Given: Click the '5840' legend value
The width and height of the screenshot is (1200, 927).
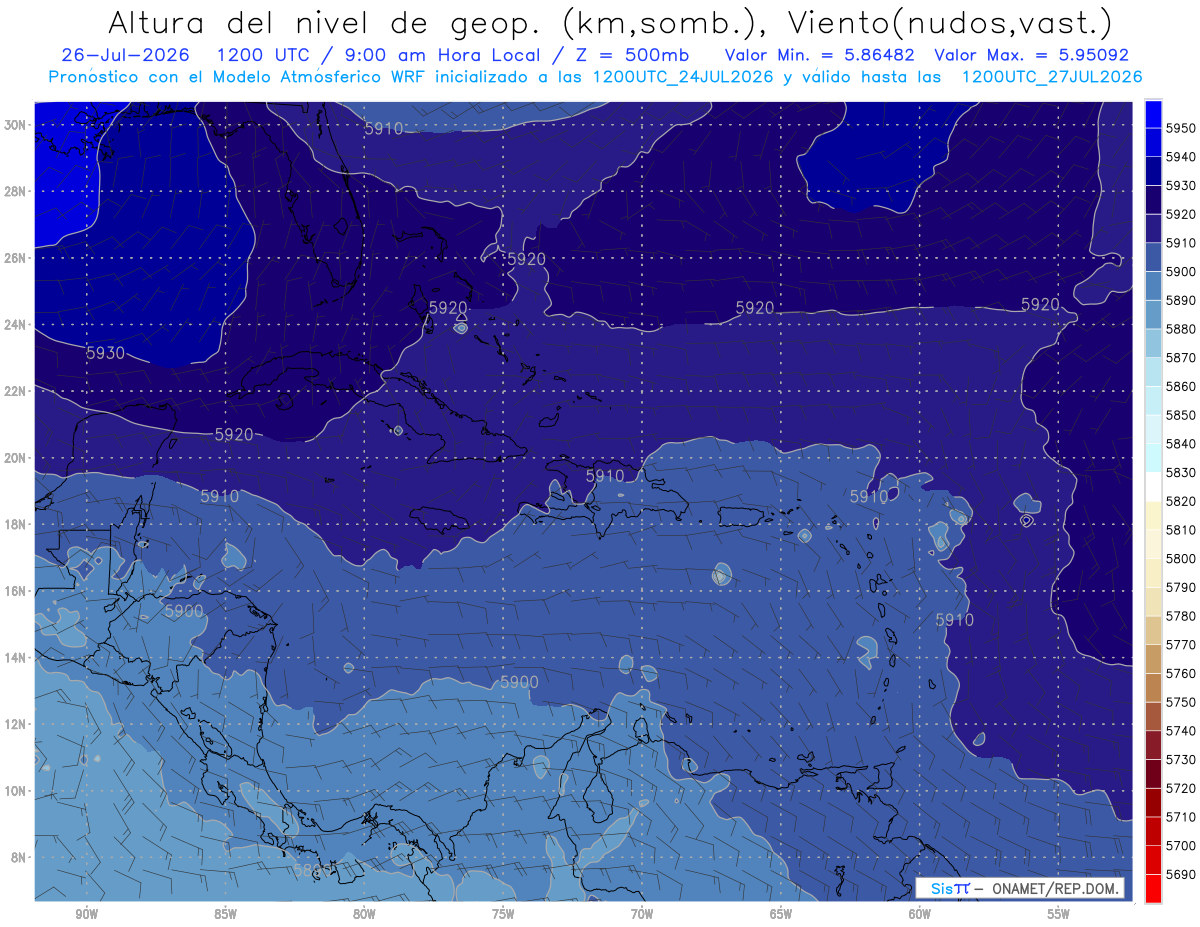Looking at the screenshot, I should click(1181, 443).
